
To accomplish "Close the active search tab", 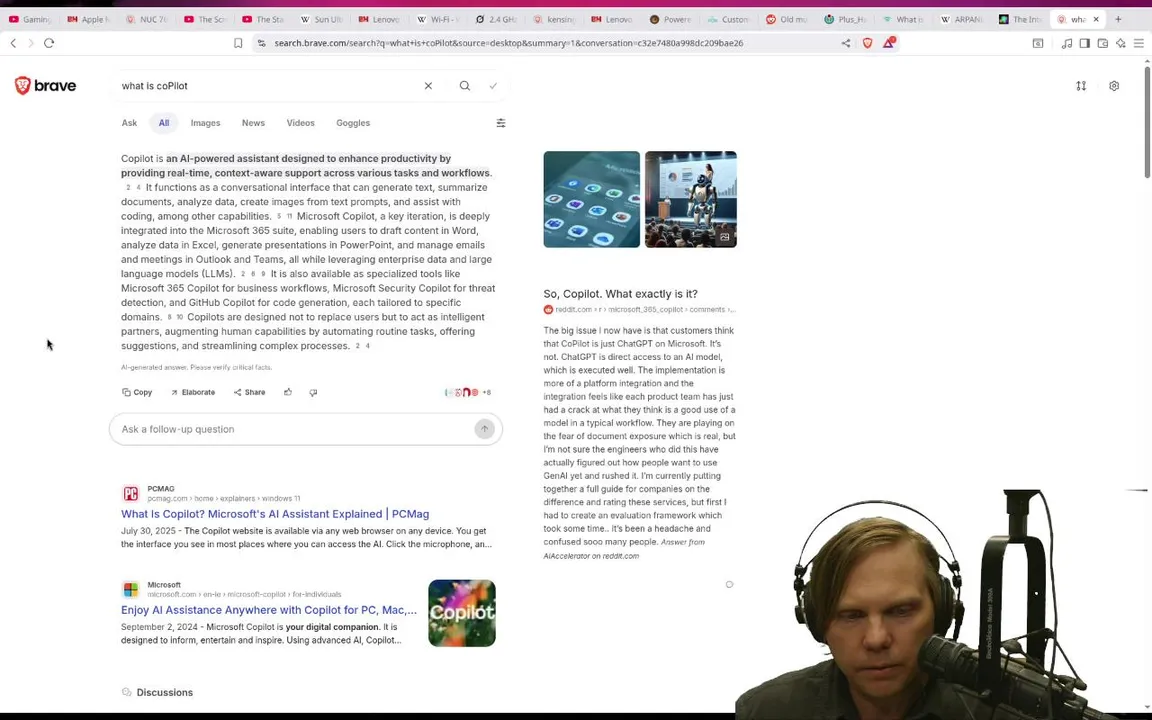I will click(x=1096, y=19).
